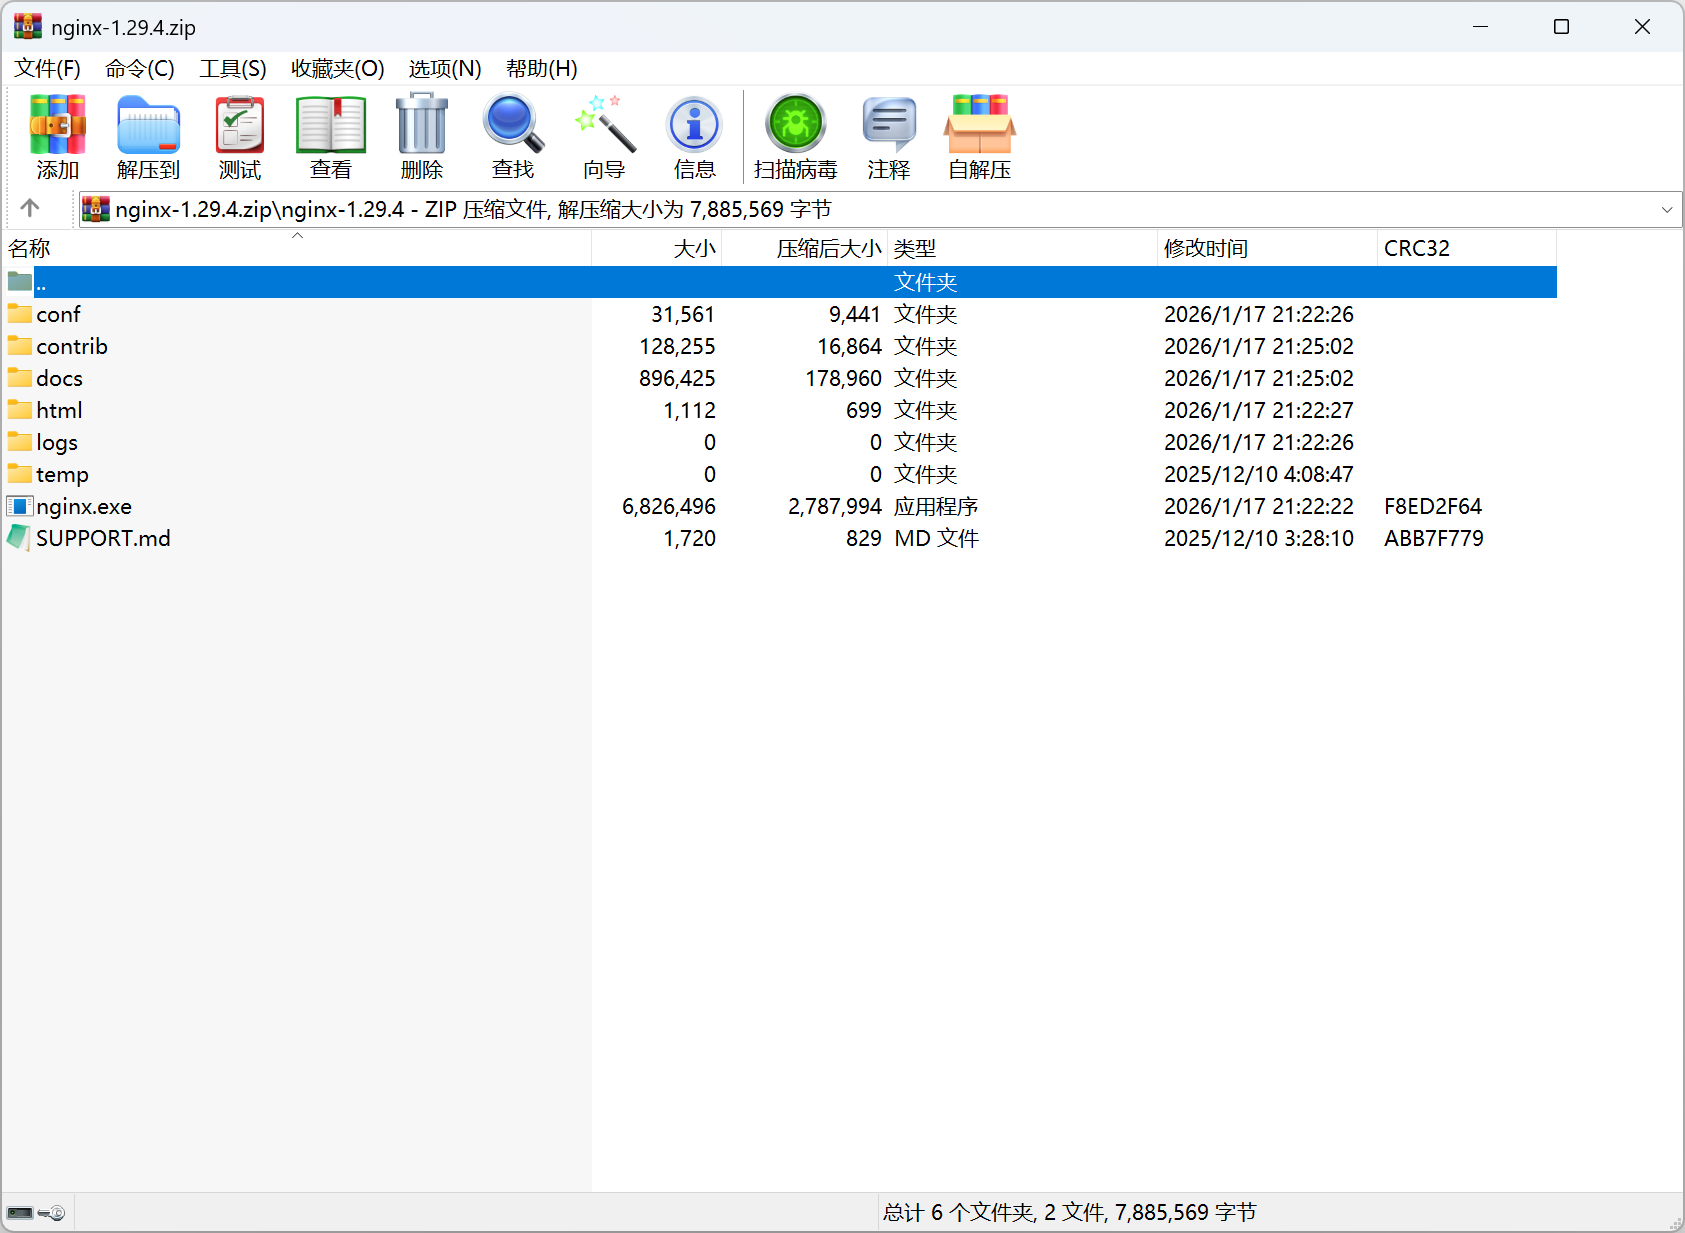
Task: Click the 'temp' folder name
Action: [x=62, y=474]
